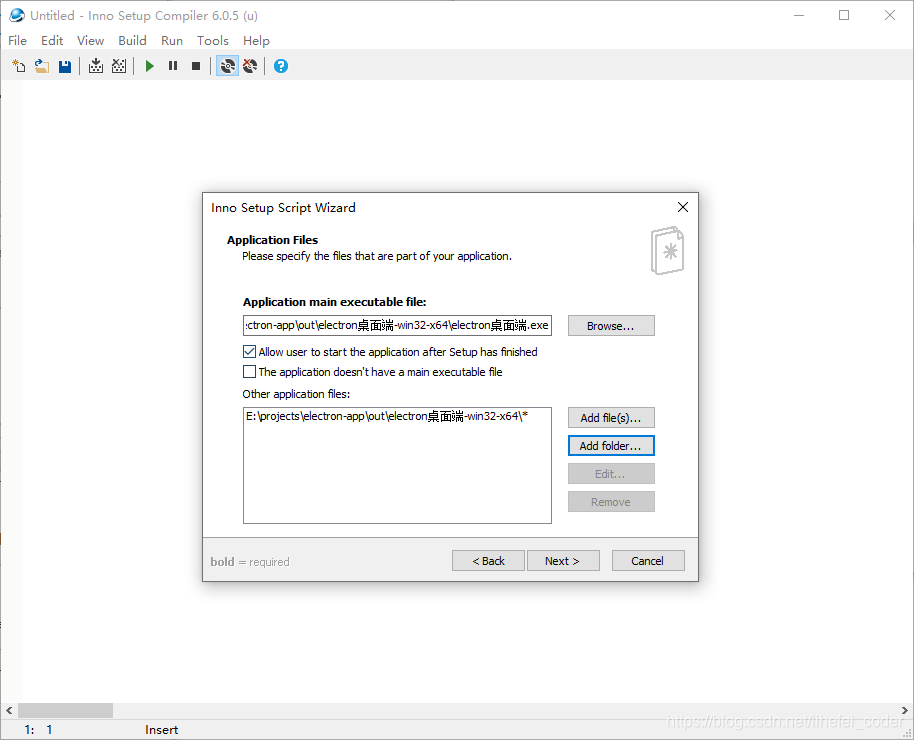
Task: Click the line:column position in status bar
Action: pos(38,730)
